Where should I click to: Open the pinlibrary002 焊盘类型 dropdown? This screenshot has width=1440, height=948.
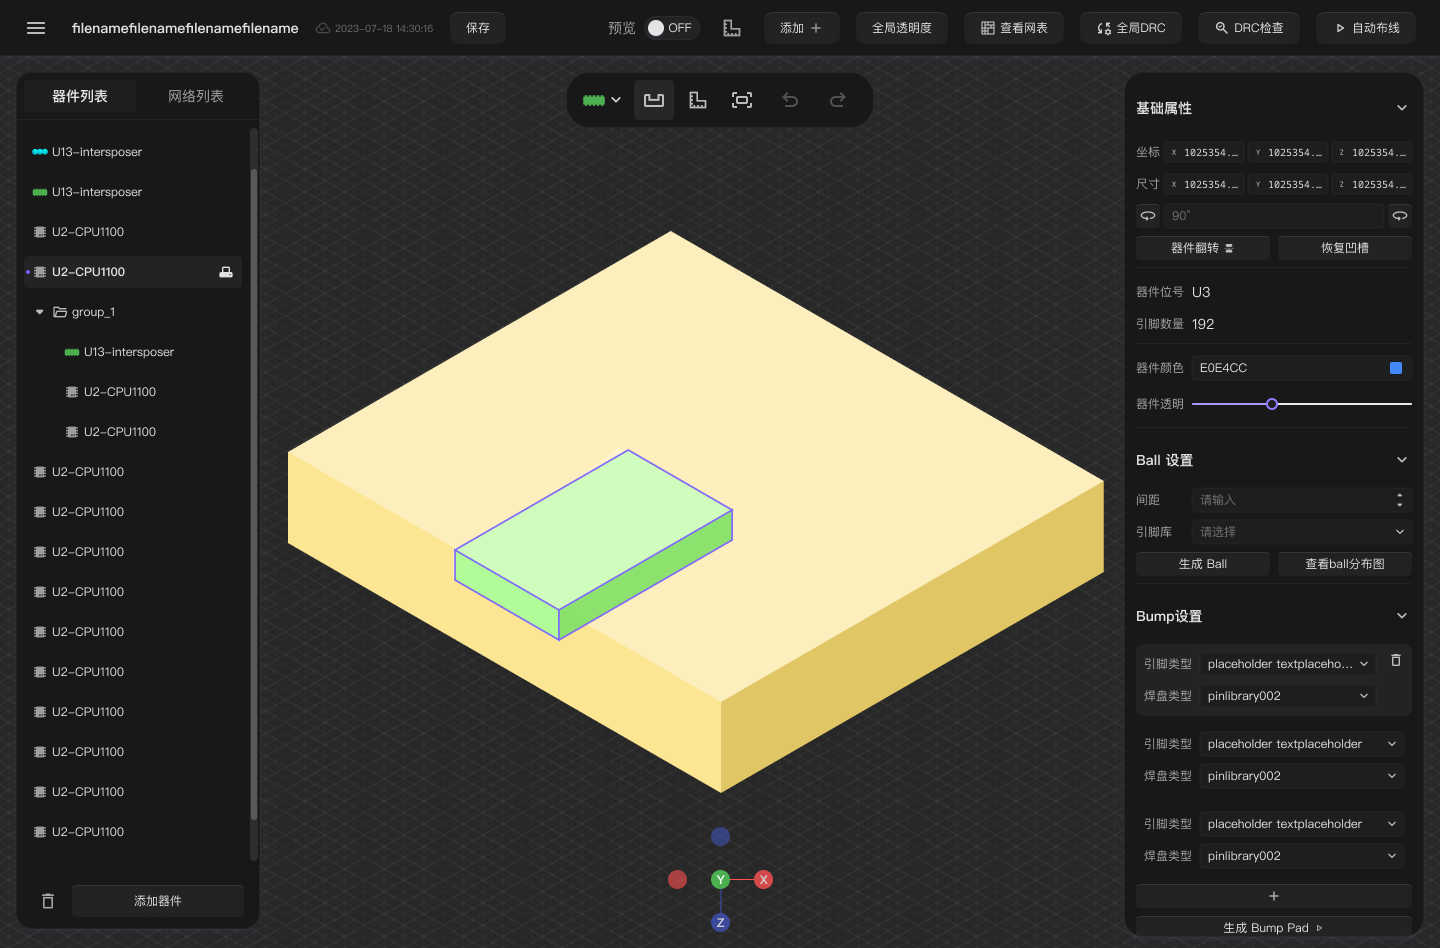(1287, 695)
